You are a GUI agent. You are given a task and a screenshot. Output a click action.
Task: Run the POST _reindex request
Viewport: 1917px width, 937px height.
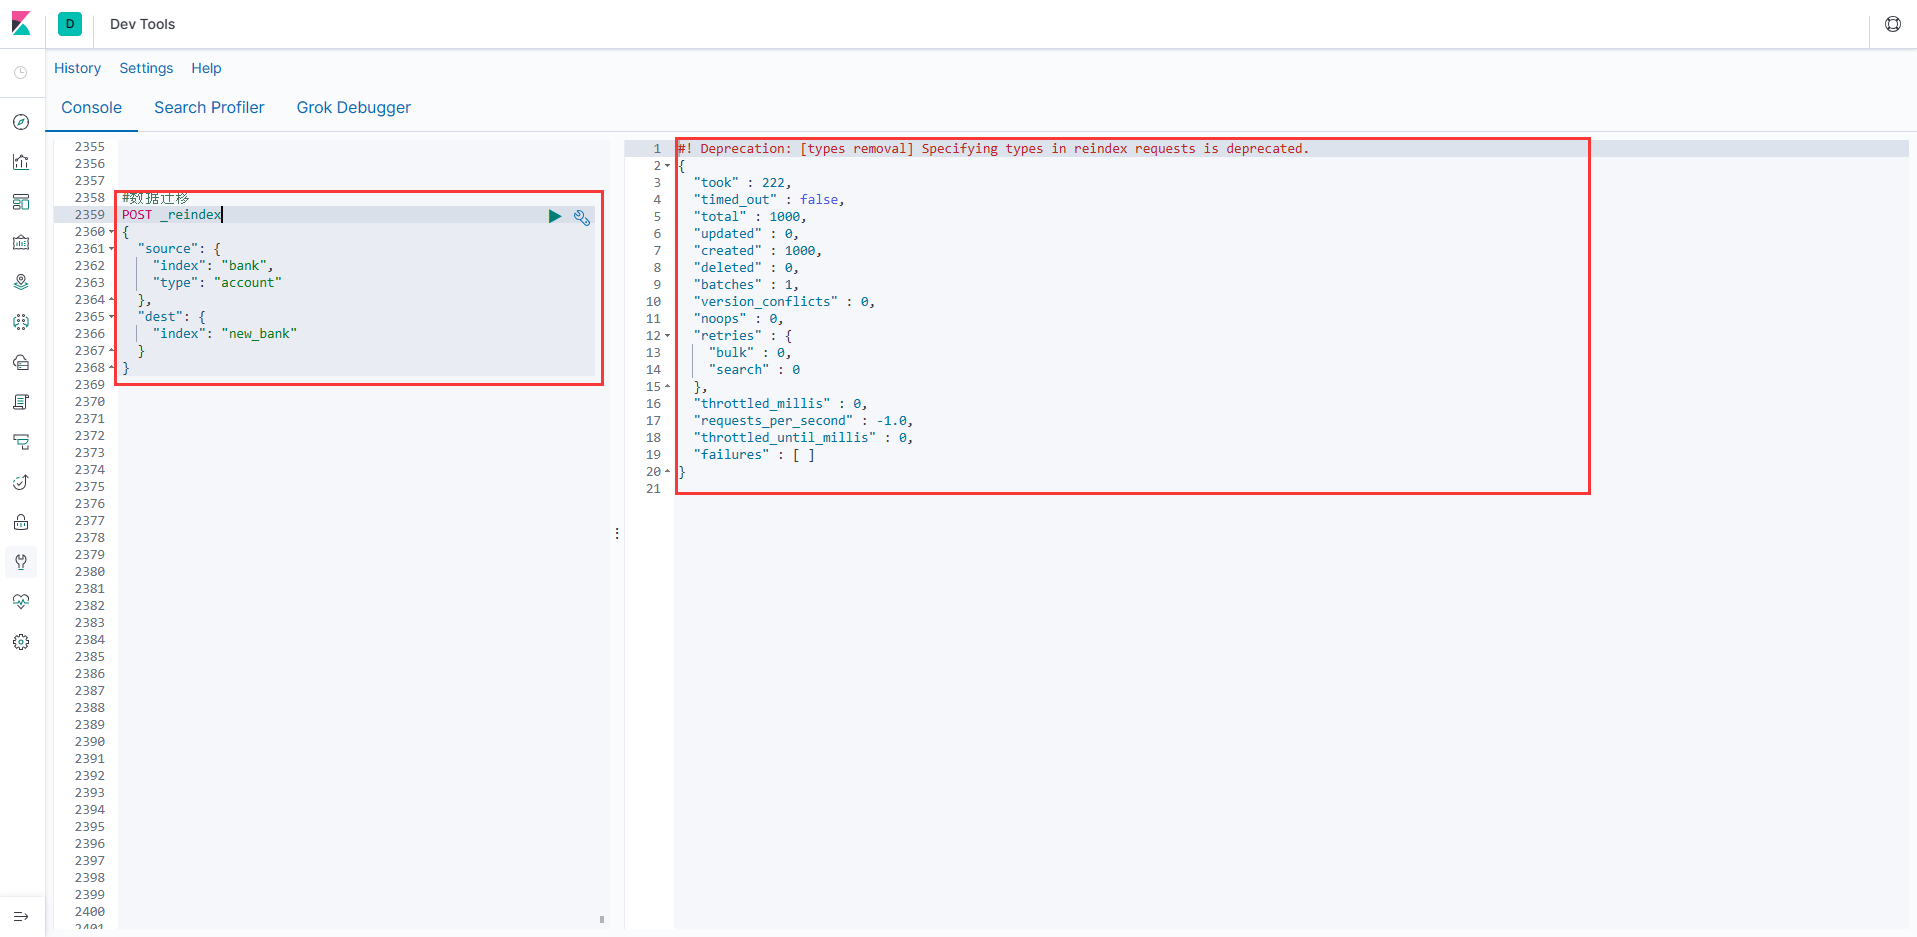(554, 216)
